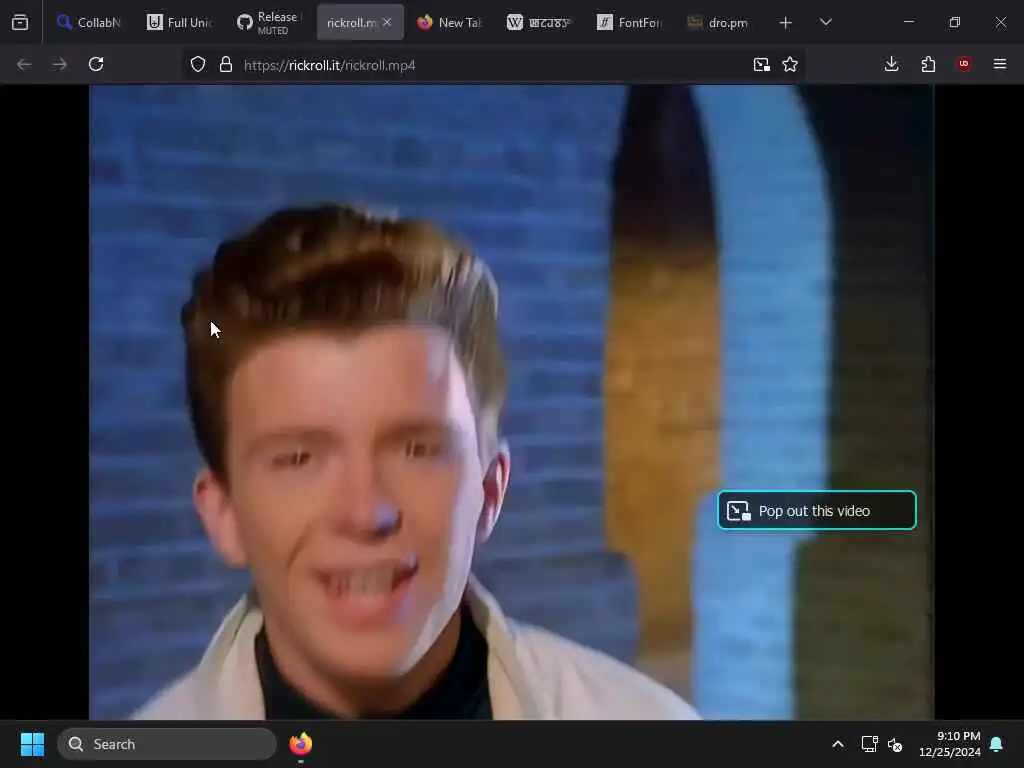Screen dimensions: 1024x768
Task: Open network status tray icon
Action: point(869,744)
